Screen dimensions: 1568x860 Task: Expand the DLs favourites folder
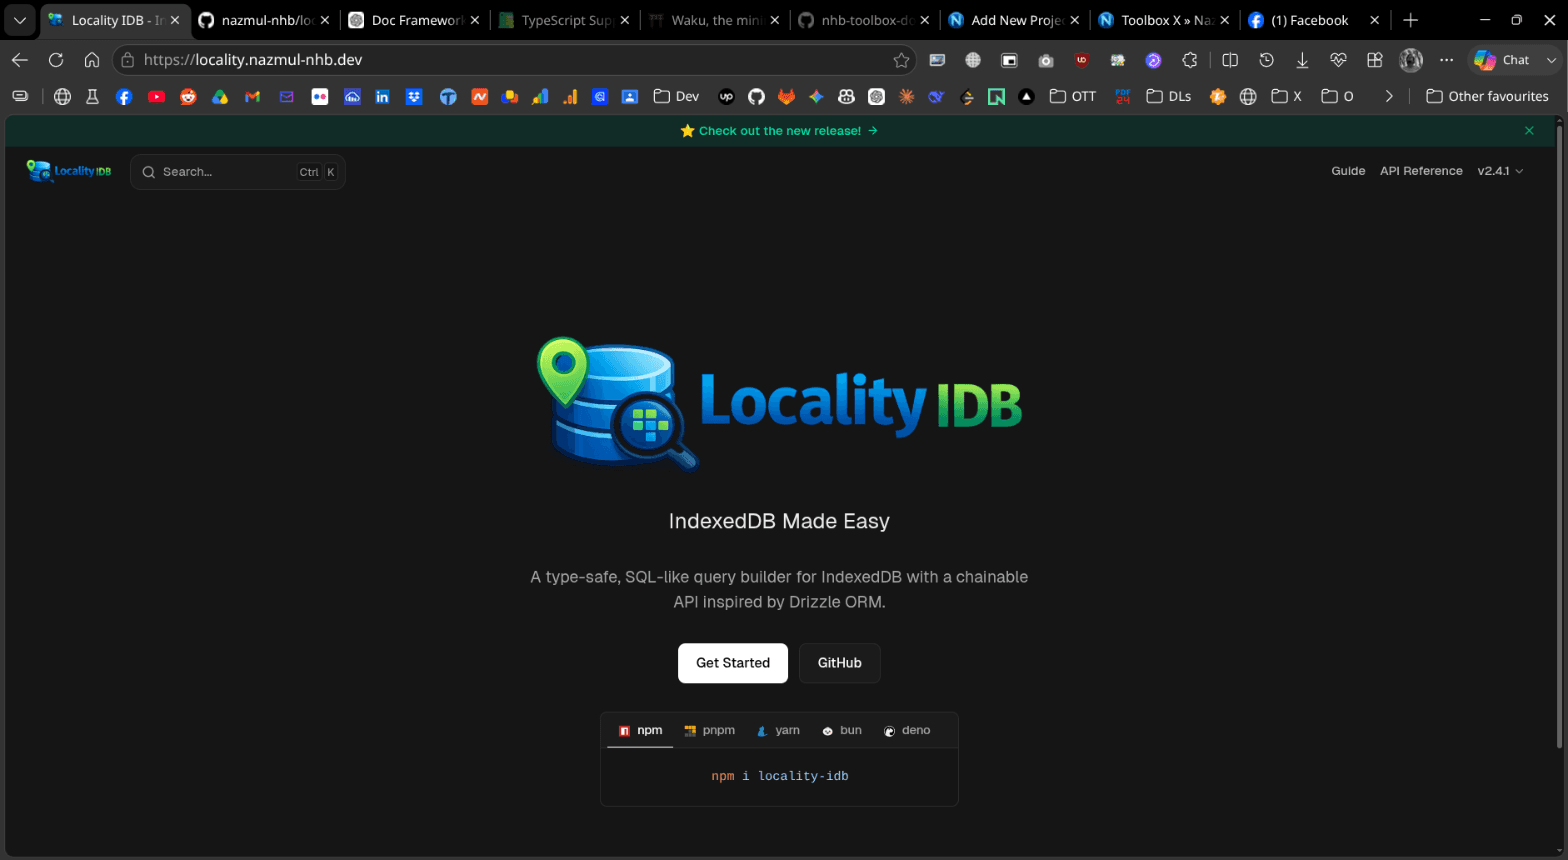pyautogui.click(x=1168, y=97)
